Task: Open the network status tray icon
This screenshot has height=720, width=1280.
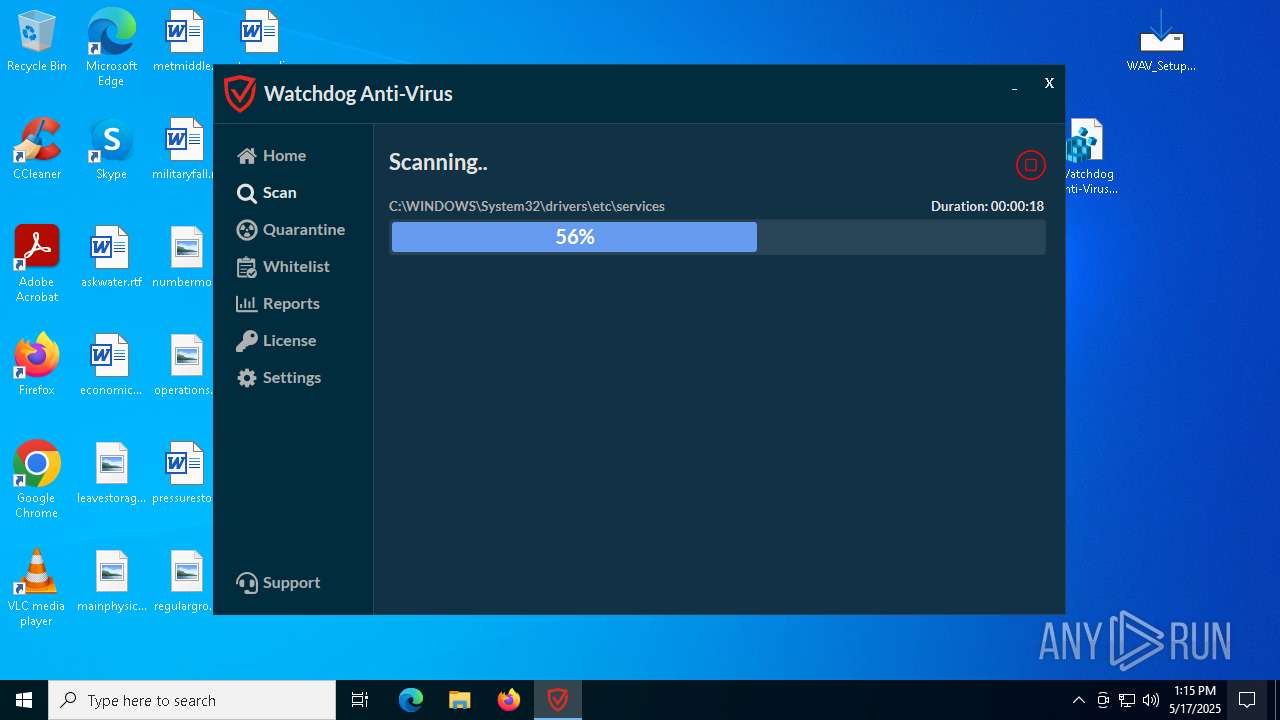Action: tap(1127, 700)
